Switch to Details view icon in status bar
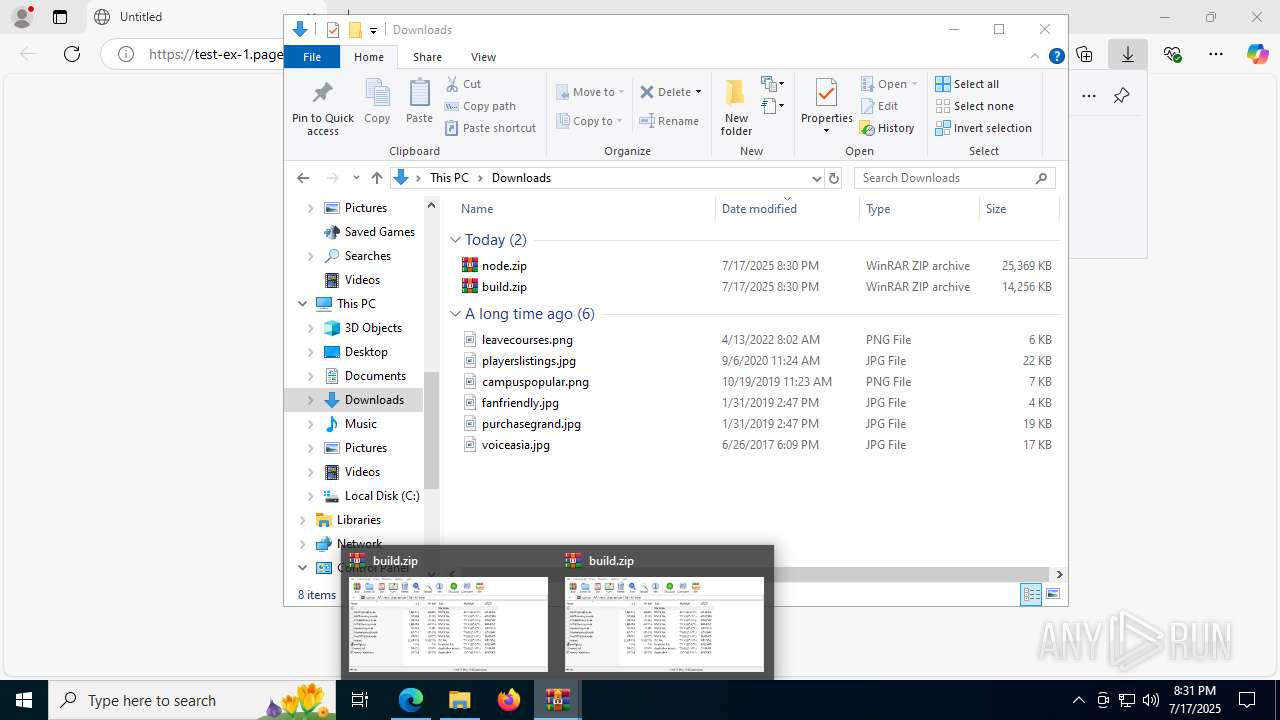 pos(1031,594)
